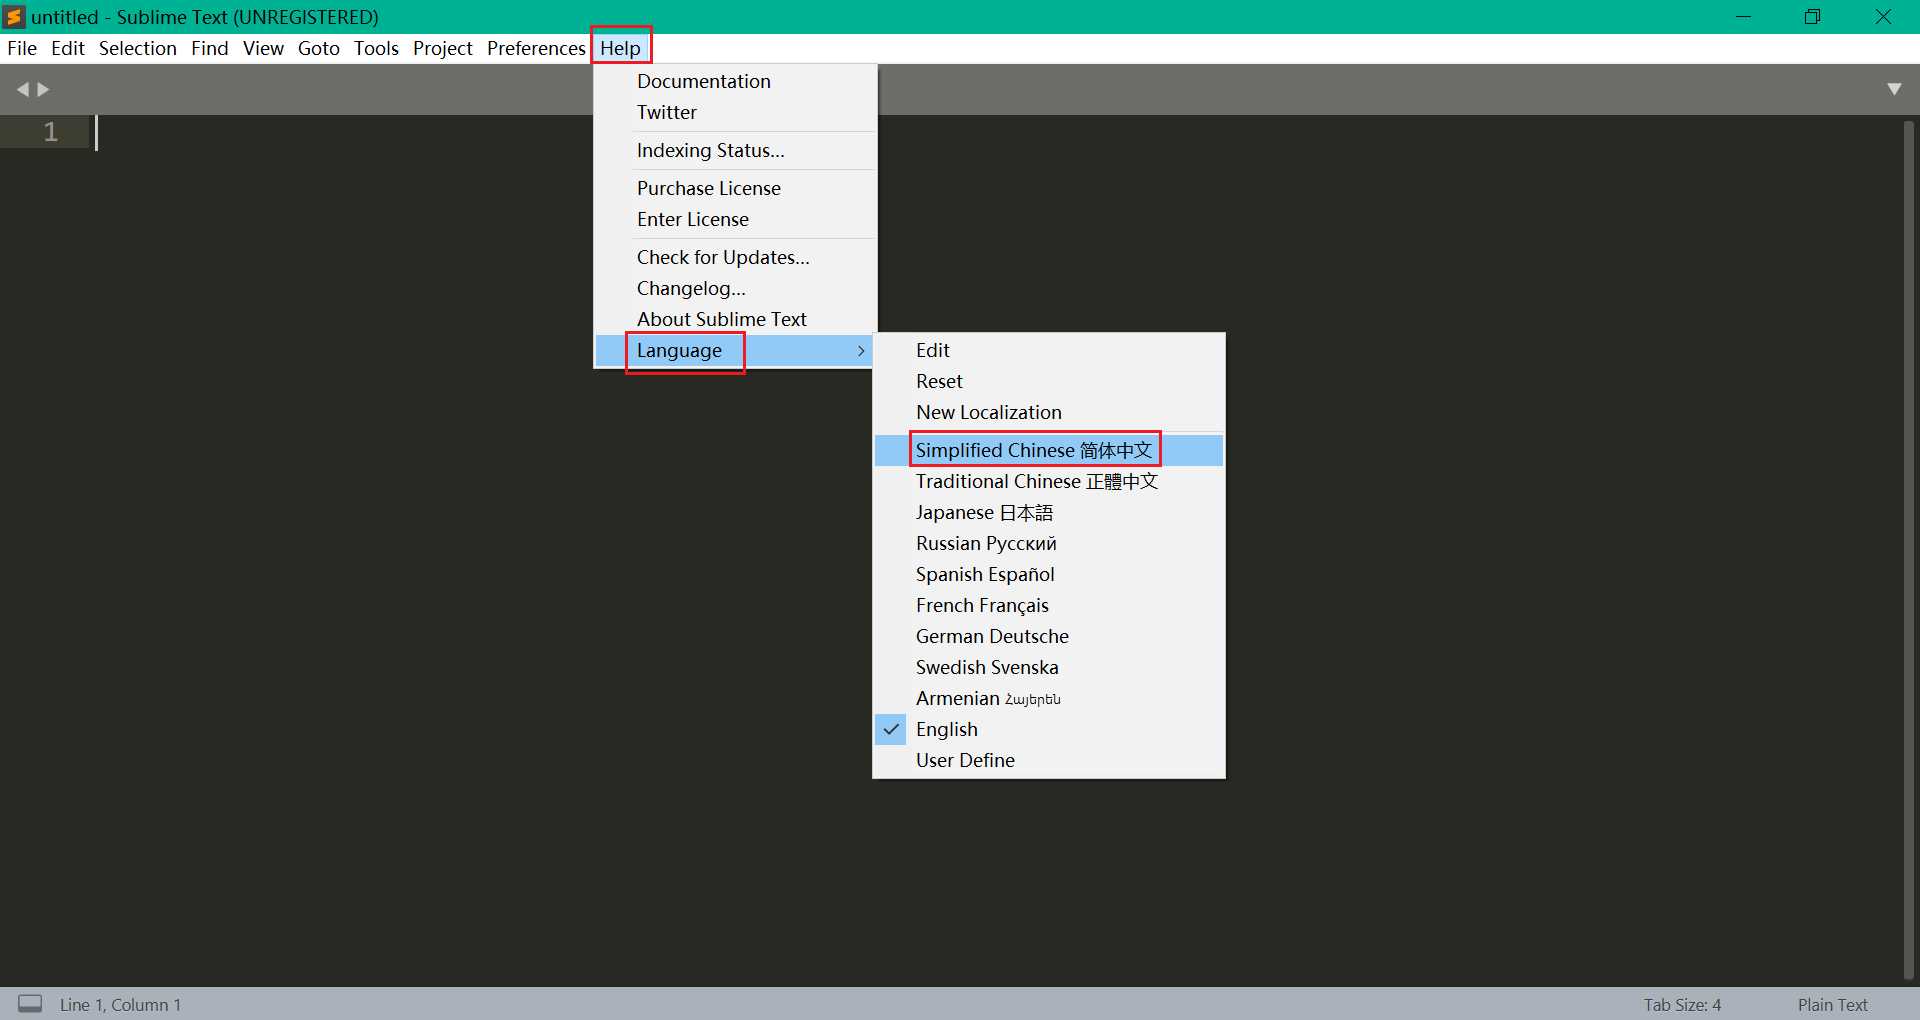Minimize the Sublime Text window
This screenshot has height=1020, width=1920.
[x=1743, y=17]
